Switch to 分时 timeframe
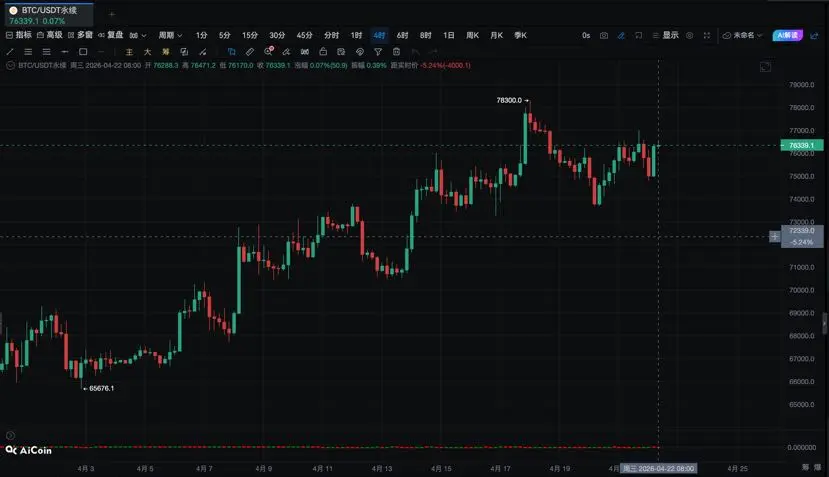This screenshot has height=477, width=829. click(x=331, y=35)
